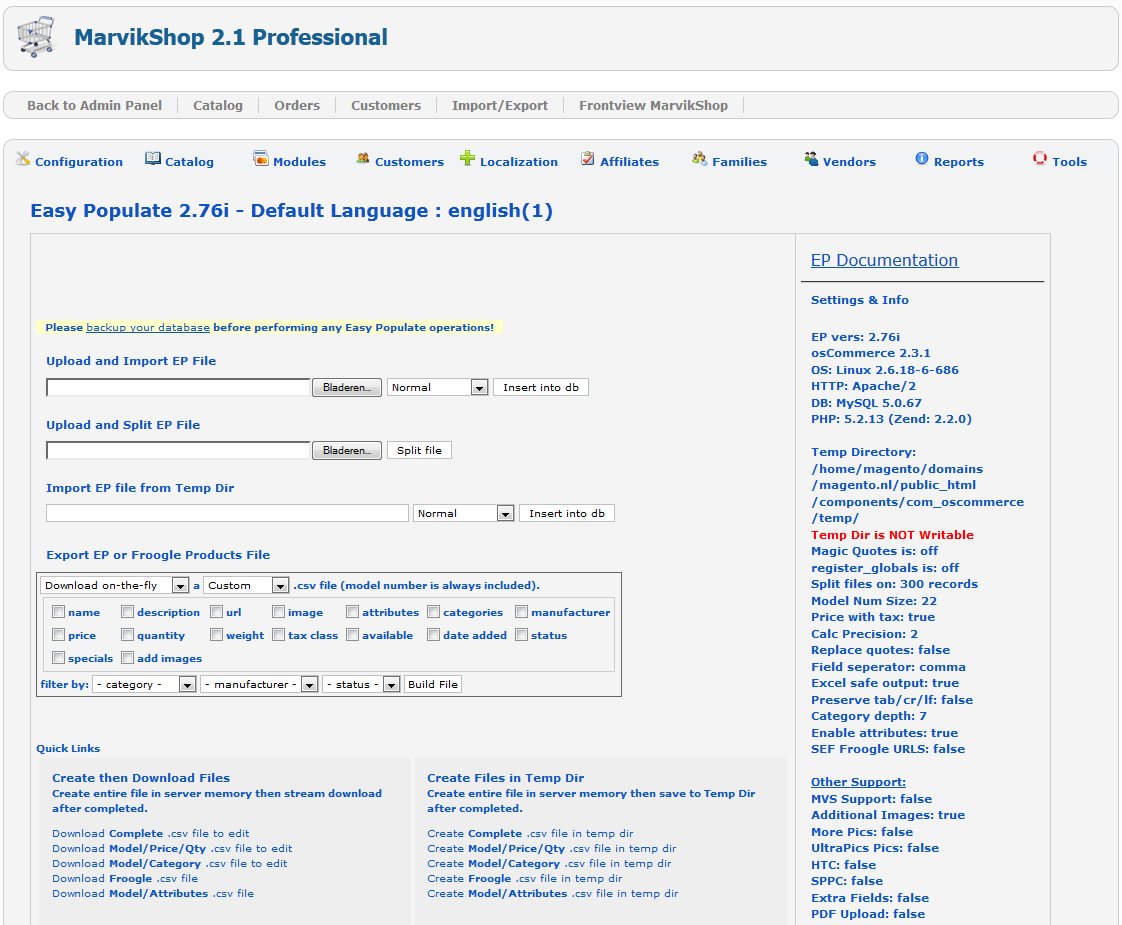The height and width of the screenshot is (925, 1122).
Task: Open the category filter dropdown
Action: click(144, 684)
